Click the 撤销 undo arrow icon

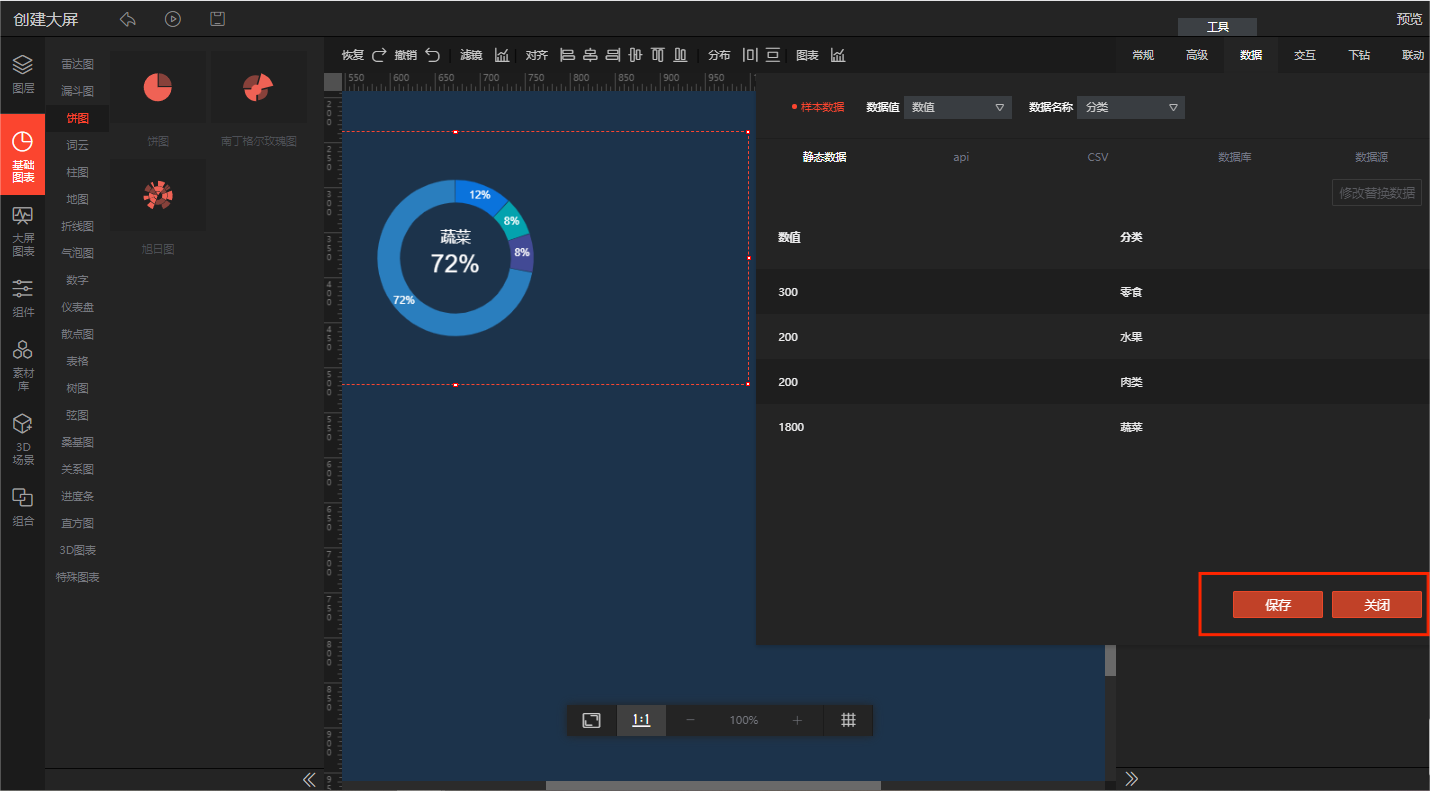click(432, 55)
